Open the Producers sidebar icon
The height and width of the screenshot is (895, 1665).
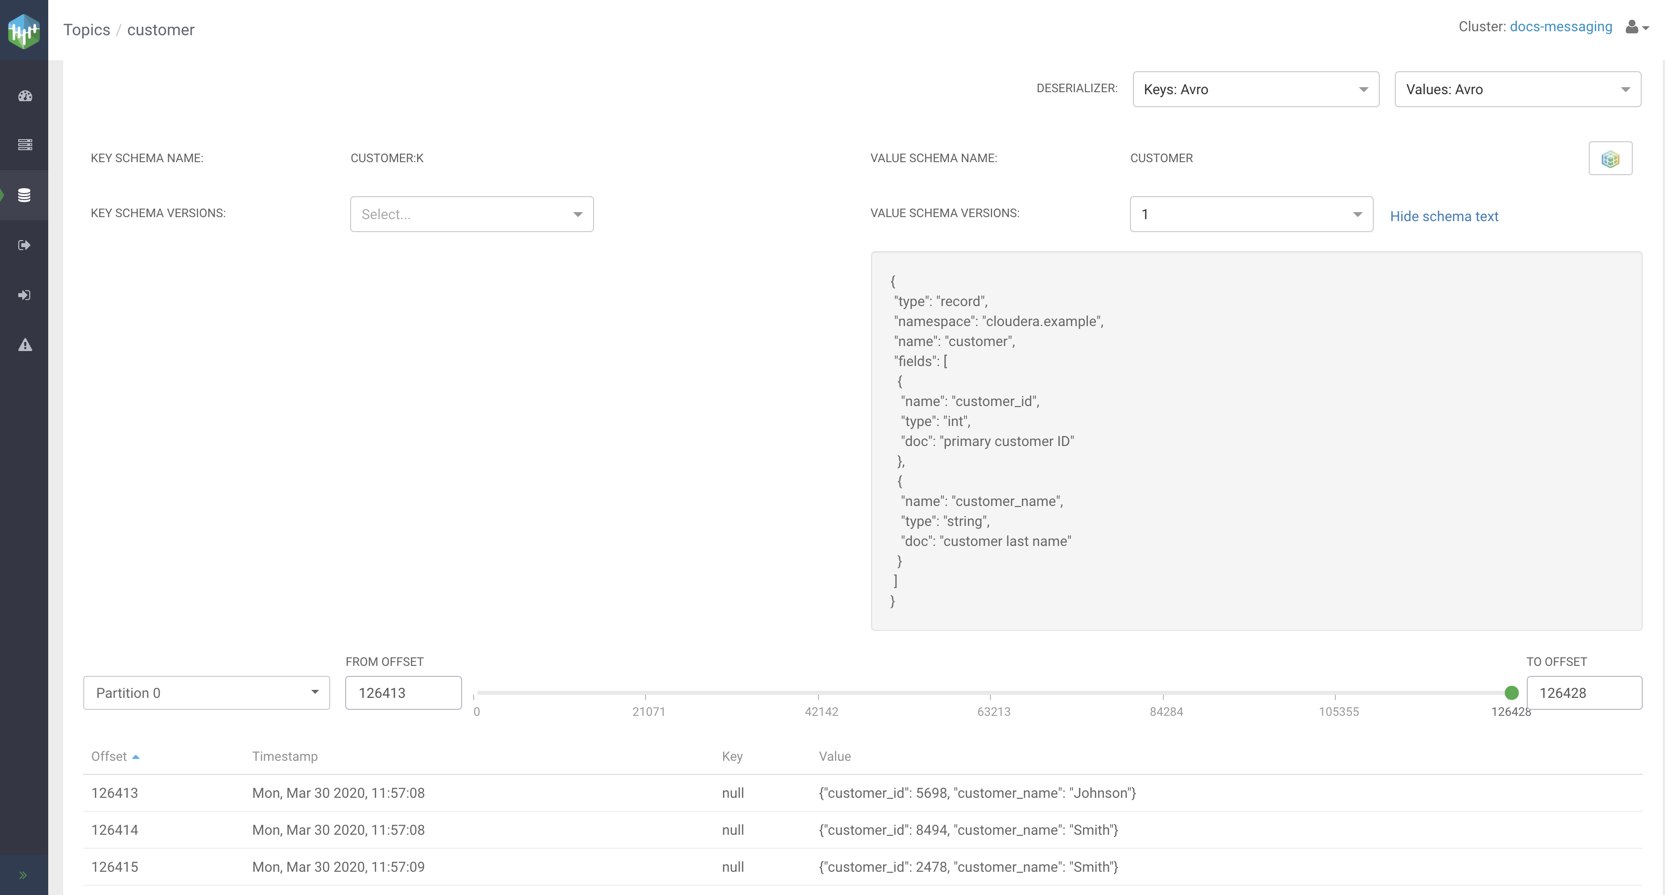click(x=25, y=245)
